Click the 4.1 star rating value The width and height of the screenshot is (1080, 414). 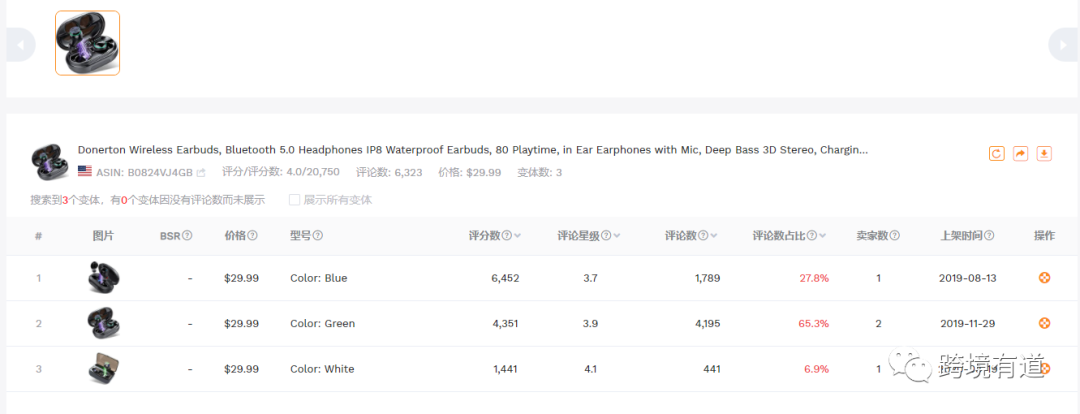(x=590, y=369)
